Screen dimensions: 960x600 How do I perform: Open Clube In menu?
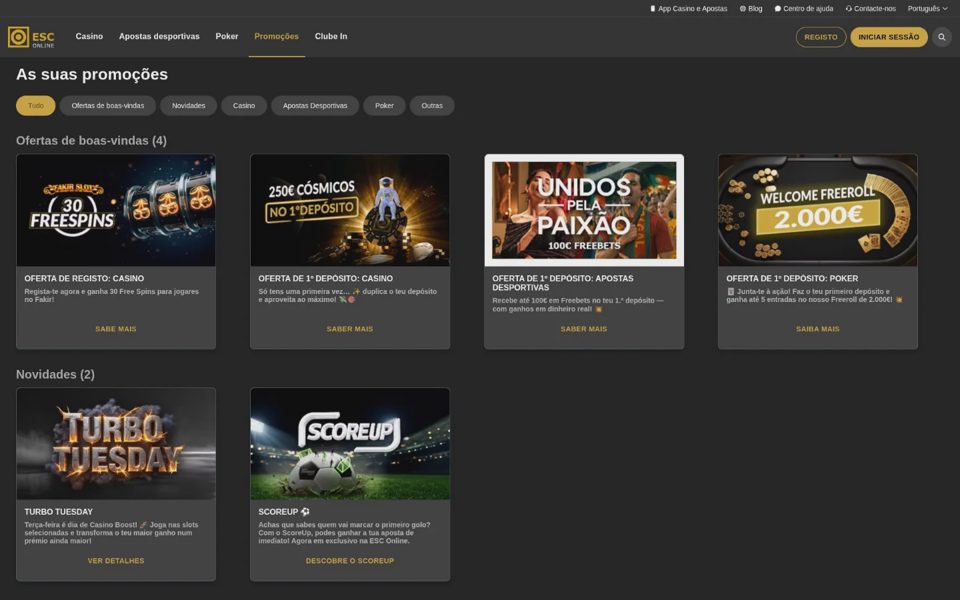coord(331,36)
